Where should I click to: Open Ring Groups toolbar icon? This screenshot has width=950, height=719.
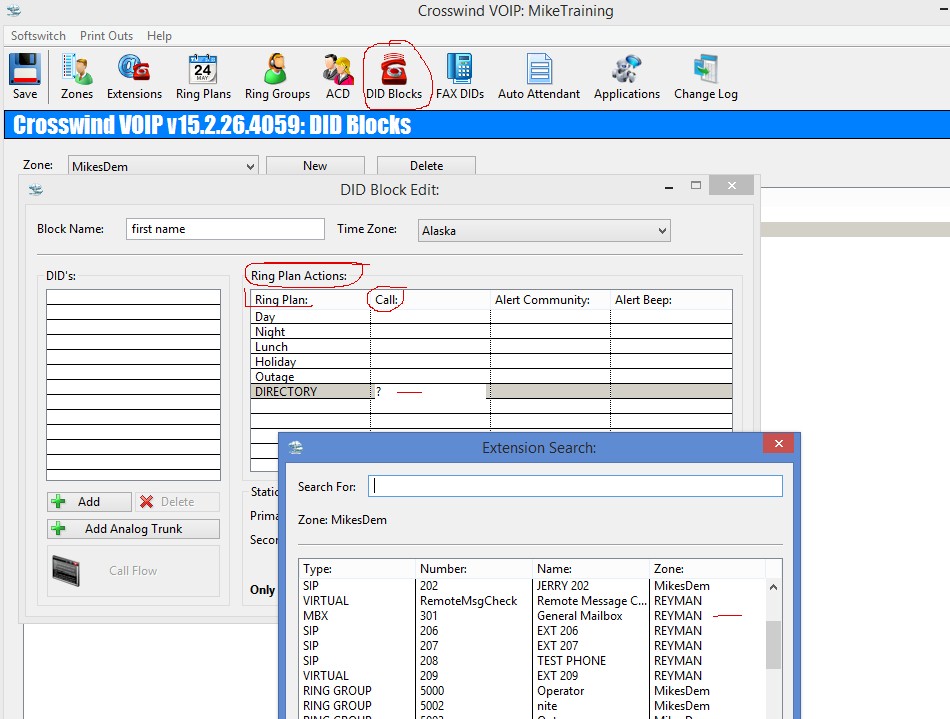tap(277, 76)
